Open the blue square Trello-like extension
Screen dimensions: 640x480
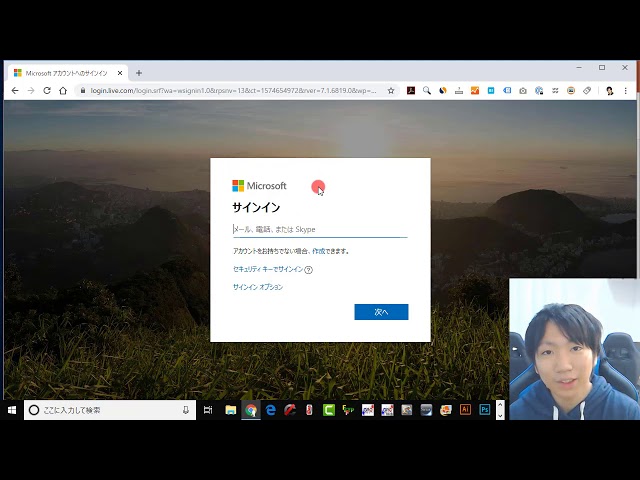click(491, 91)
